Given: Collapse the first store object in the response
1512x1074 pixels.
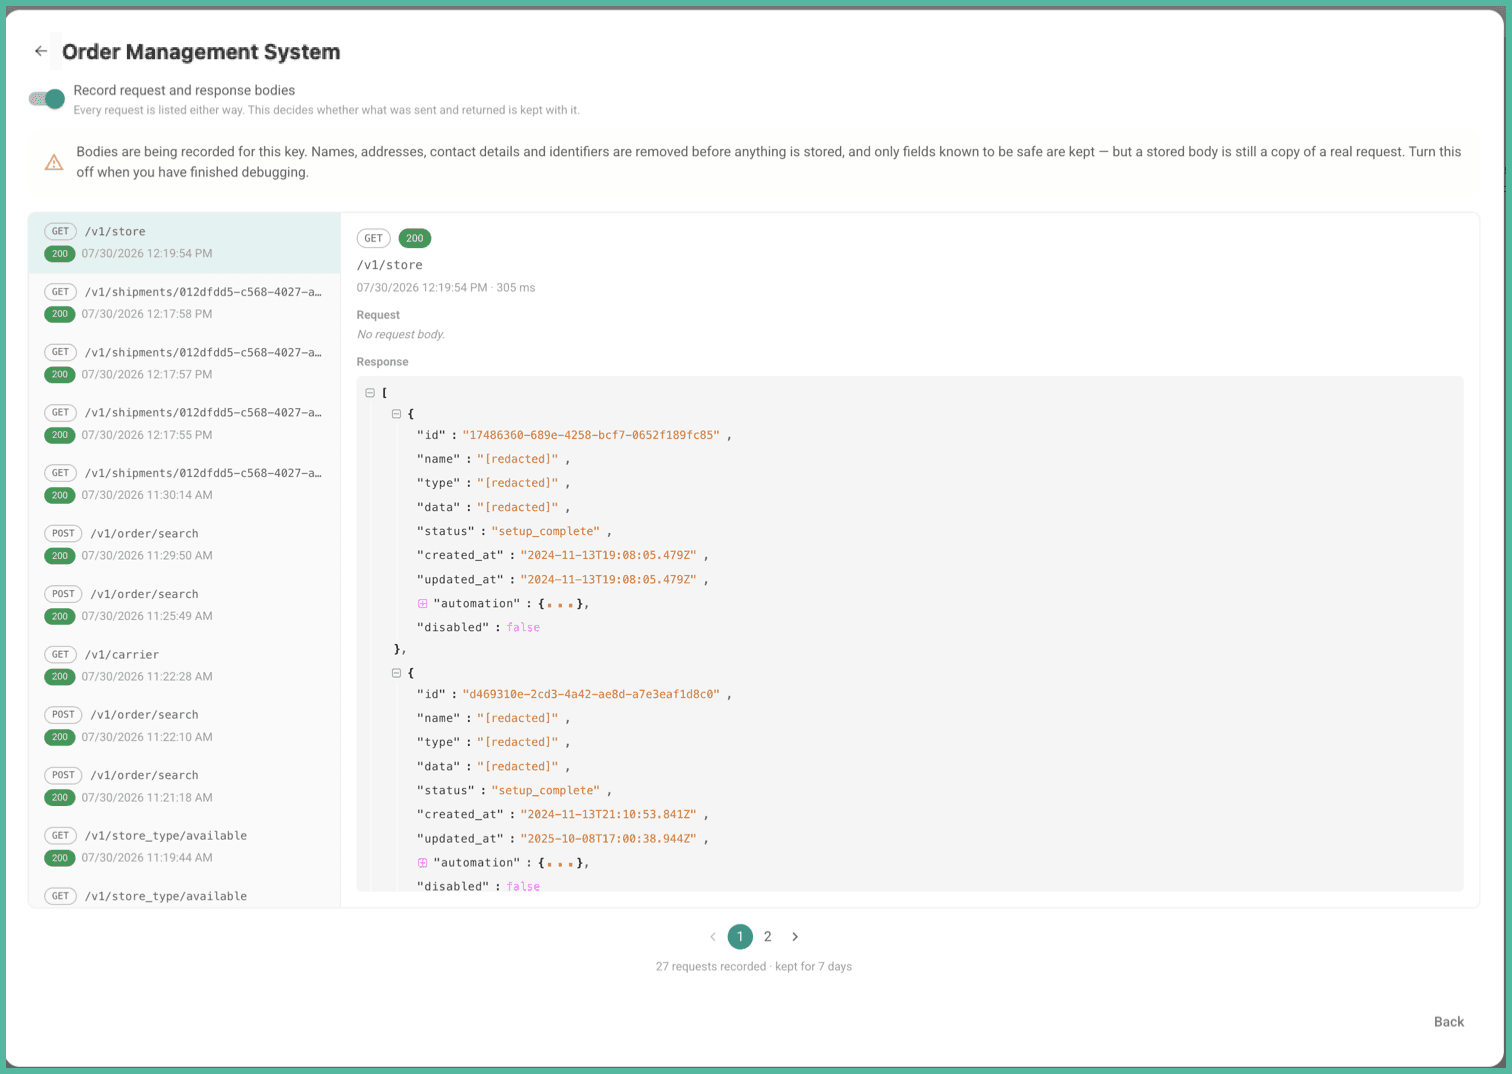Looking at the screenshot, I should click(x=396, y=413).
